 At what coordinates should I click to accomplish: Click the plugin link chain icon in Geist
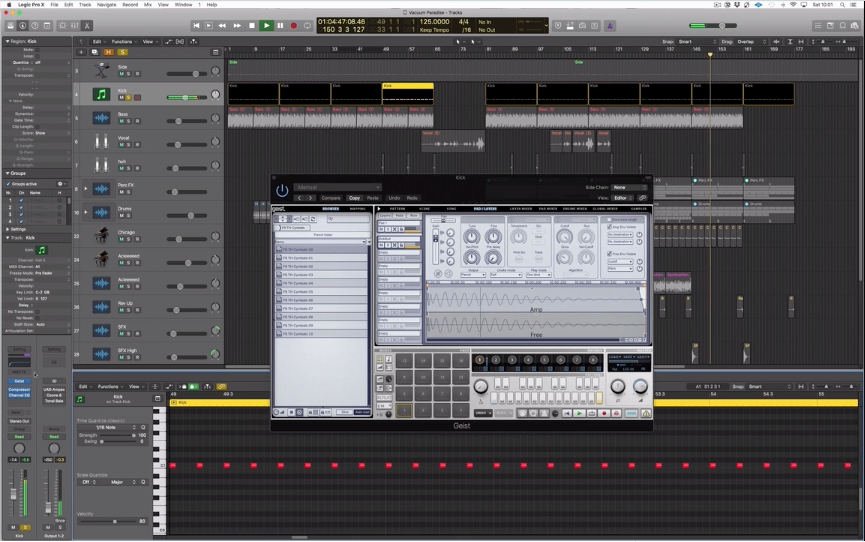tap(643, 198)
